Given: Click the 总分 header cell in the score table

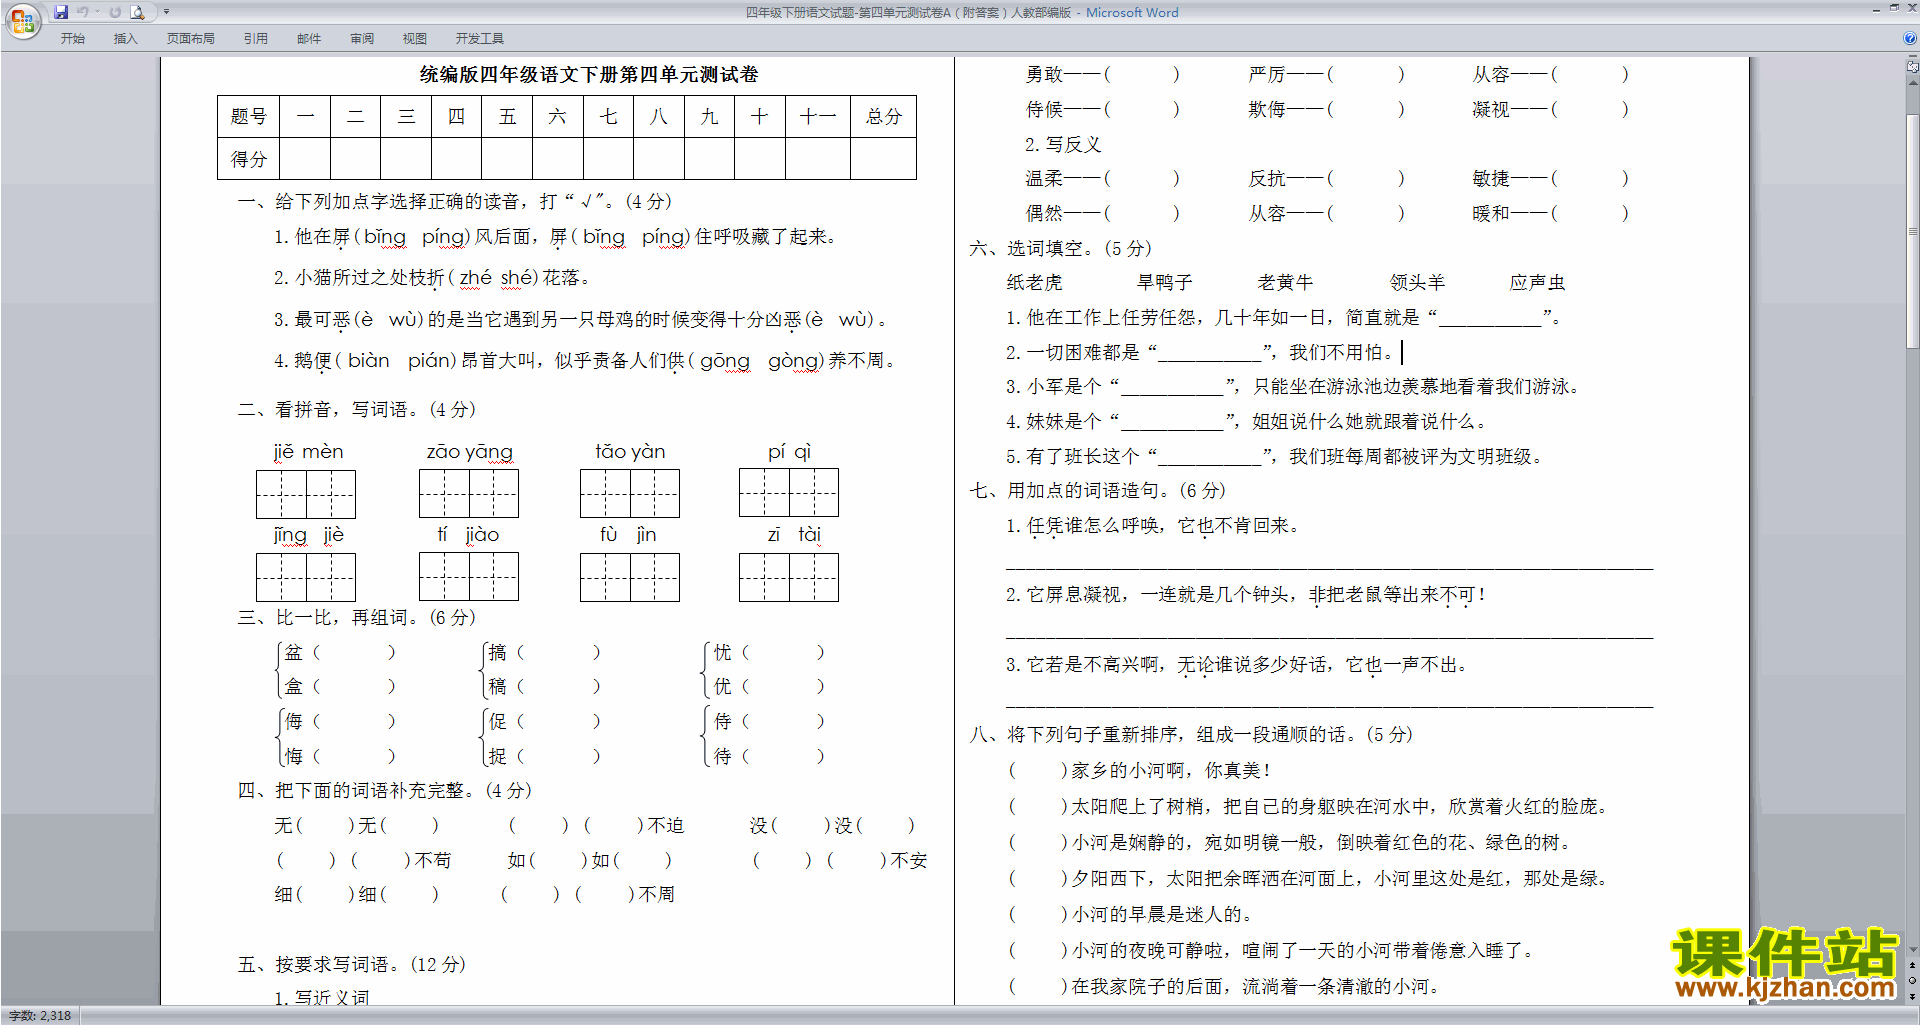Looking at the screenshot, I should coord(883,117).
